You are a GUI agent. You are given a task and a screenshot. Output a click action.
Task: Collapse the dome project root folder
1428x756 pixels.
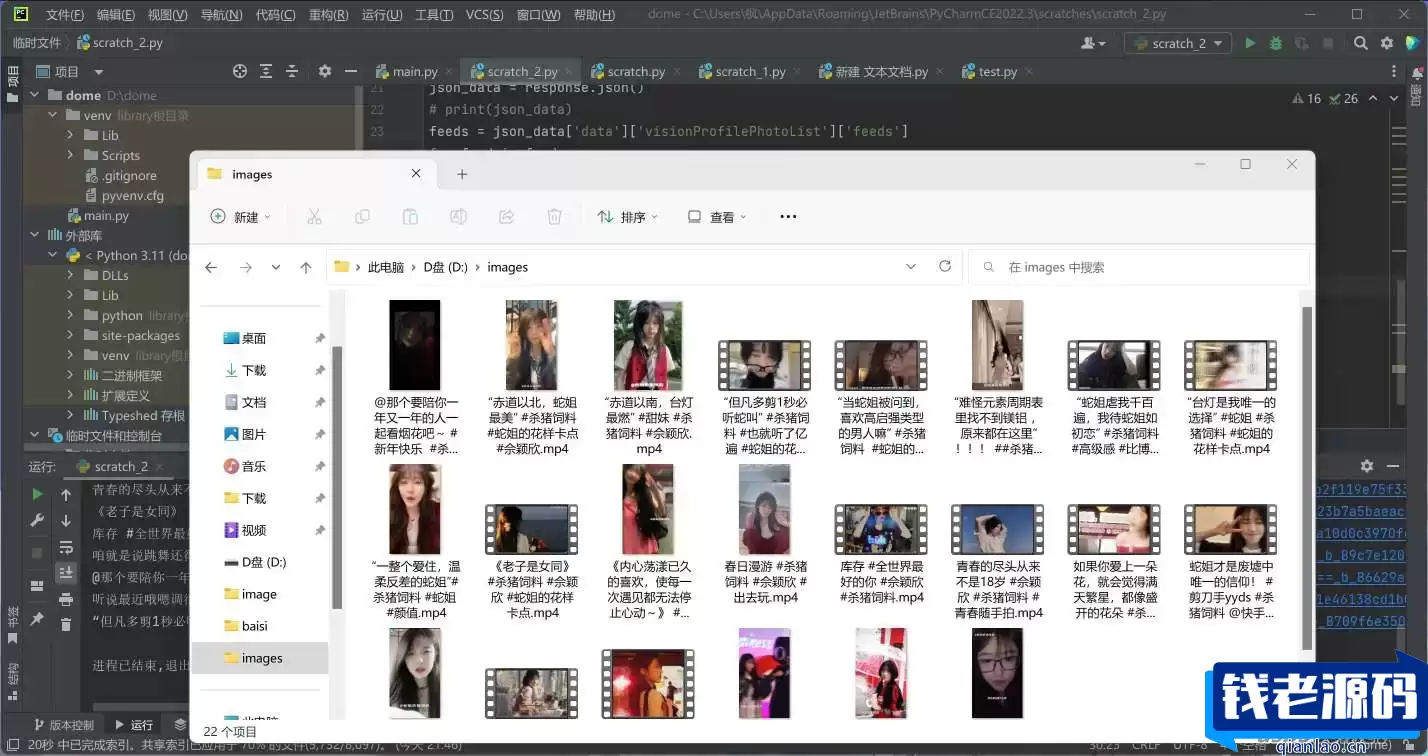click(34, 95)
